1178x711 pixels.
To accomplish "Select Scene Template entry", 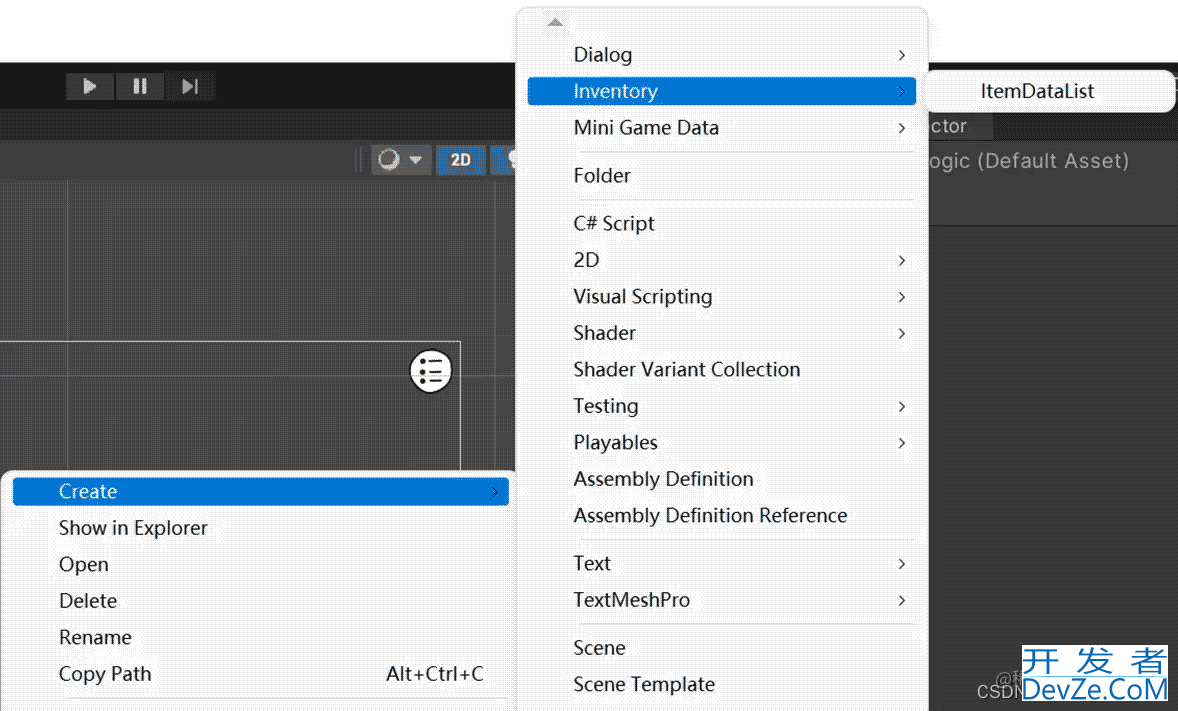I will click(721, 685).
